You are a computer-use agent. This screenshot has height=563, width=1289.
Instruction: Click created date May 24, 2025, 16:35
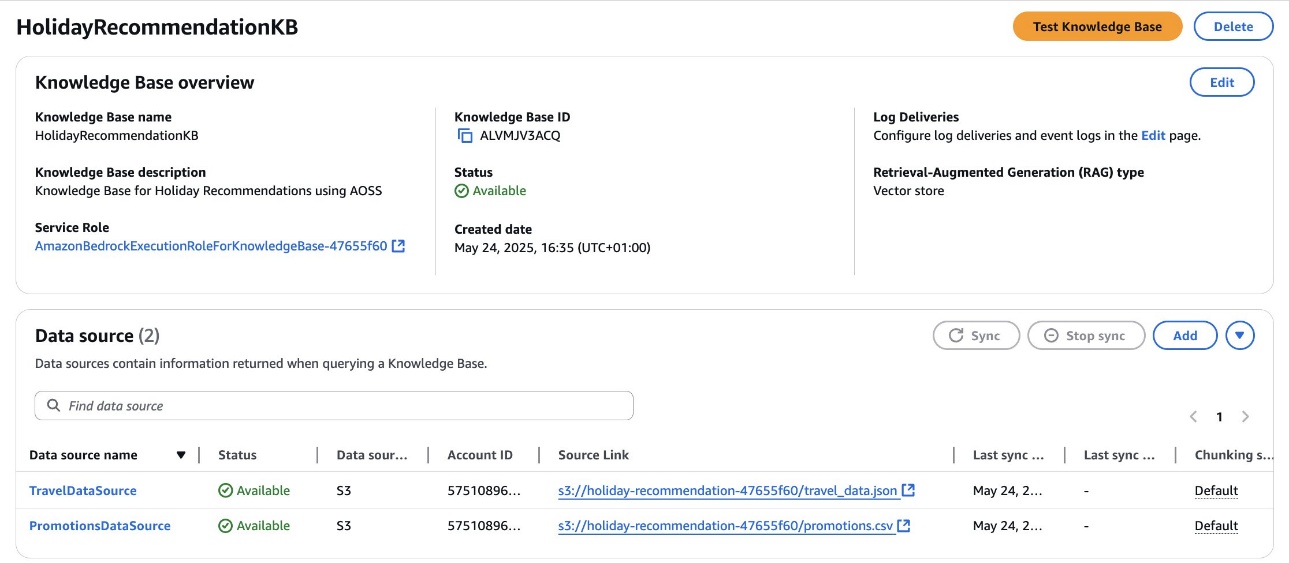[552, 248]
